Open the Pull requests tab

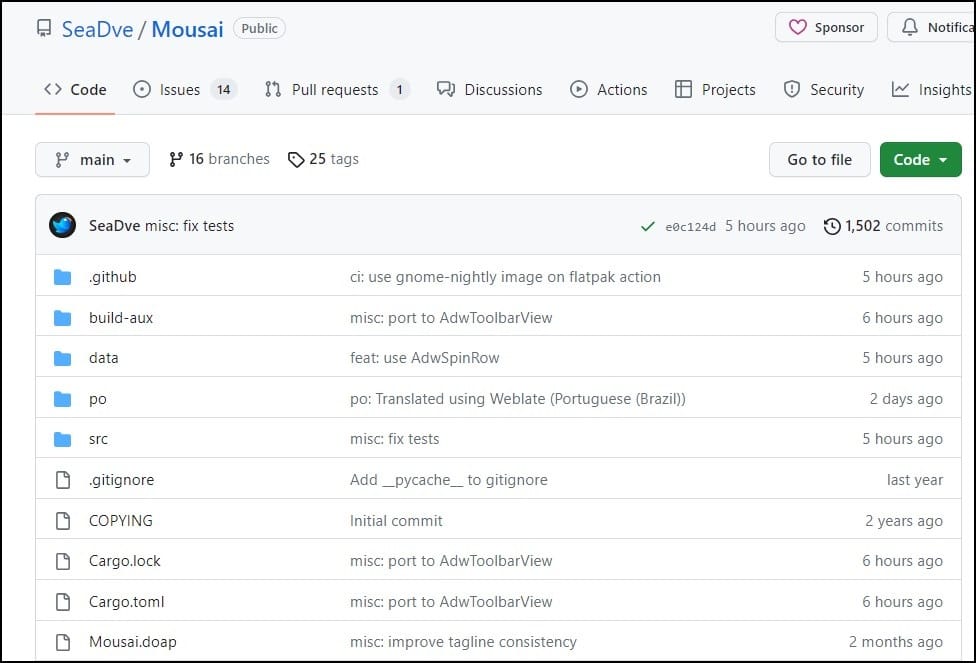(337, 90)
